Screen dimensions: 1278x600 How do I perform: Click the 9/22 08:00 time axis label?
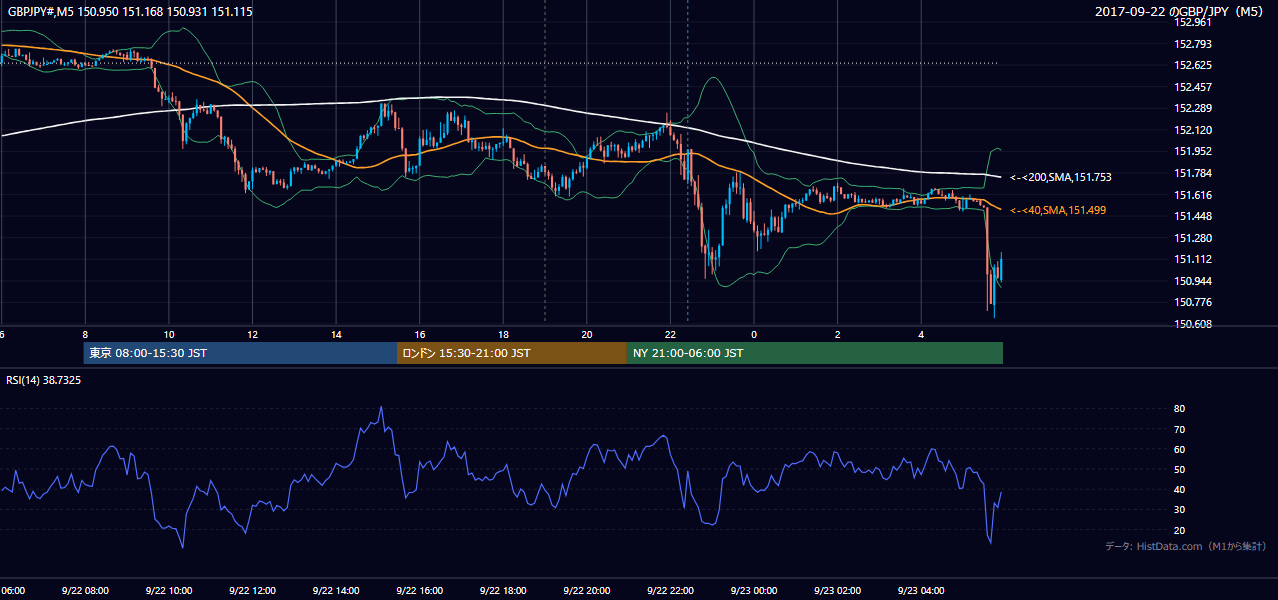(84, 591)
